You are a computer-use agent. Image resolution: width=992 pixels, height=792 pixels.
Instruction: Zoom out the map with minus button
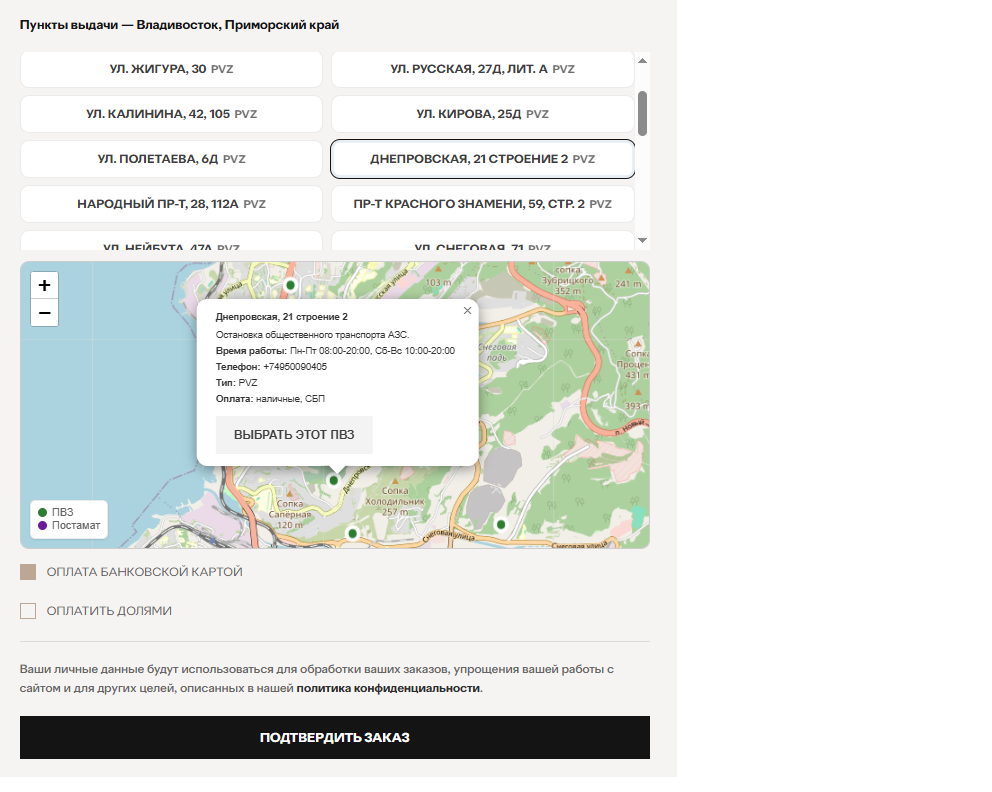[x=44, y=312]
